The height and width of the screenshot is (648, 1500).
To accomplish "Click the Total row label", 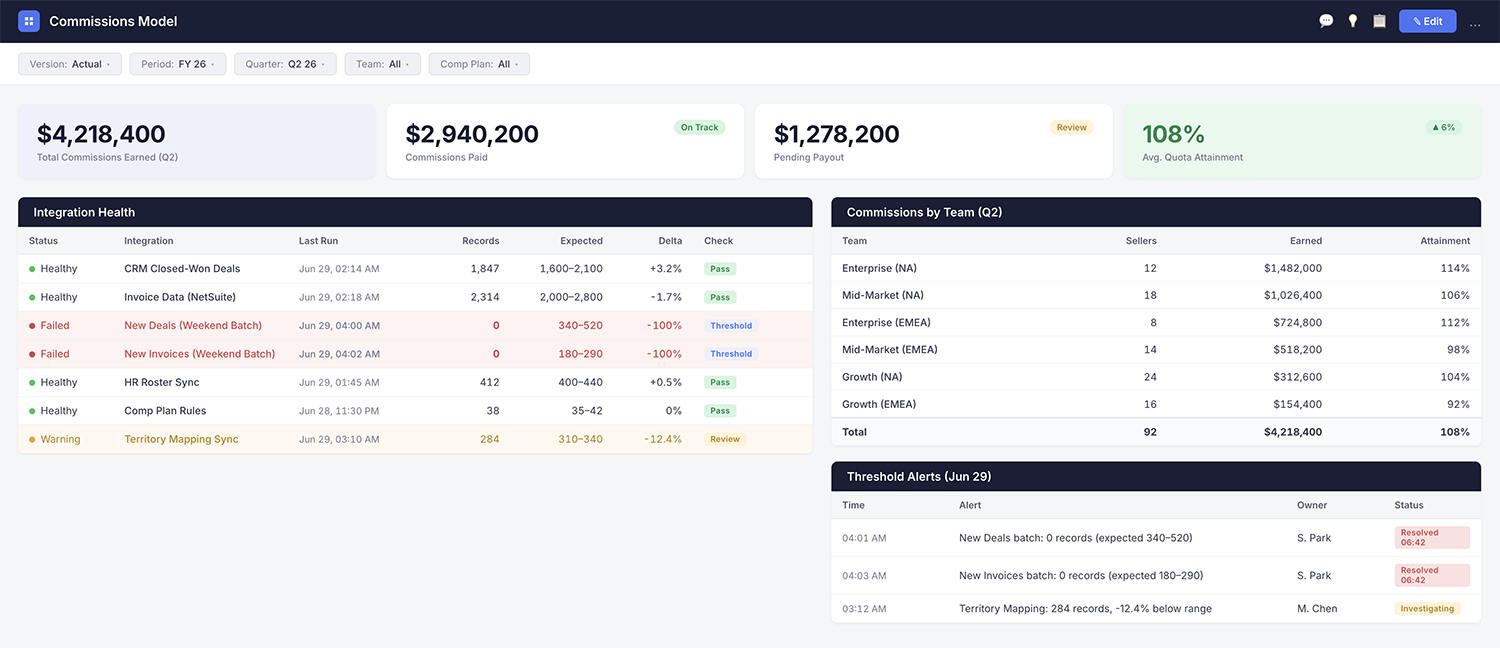I will (x=855, y=432).
